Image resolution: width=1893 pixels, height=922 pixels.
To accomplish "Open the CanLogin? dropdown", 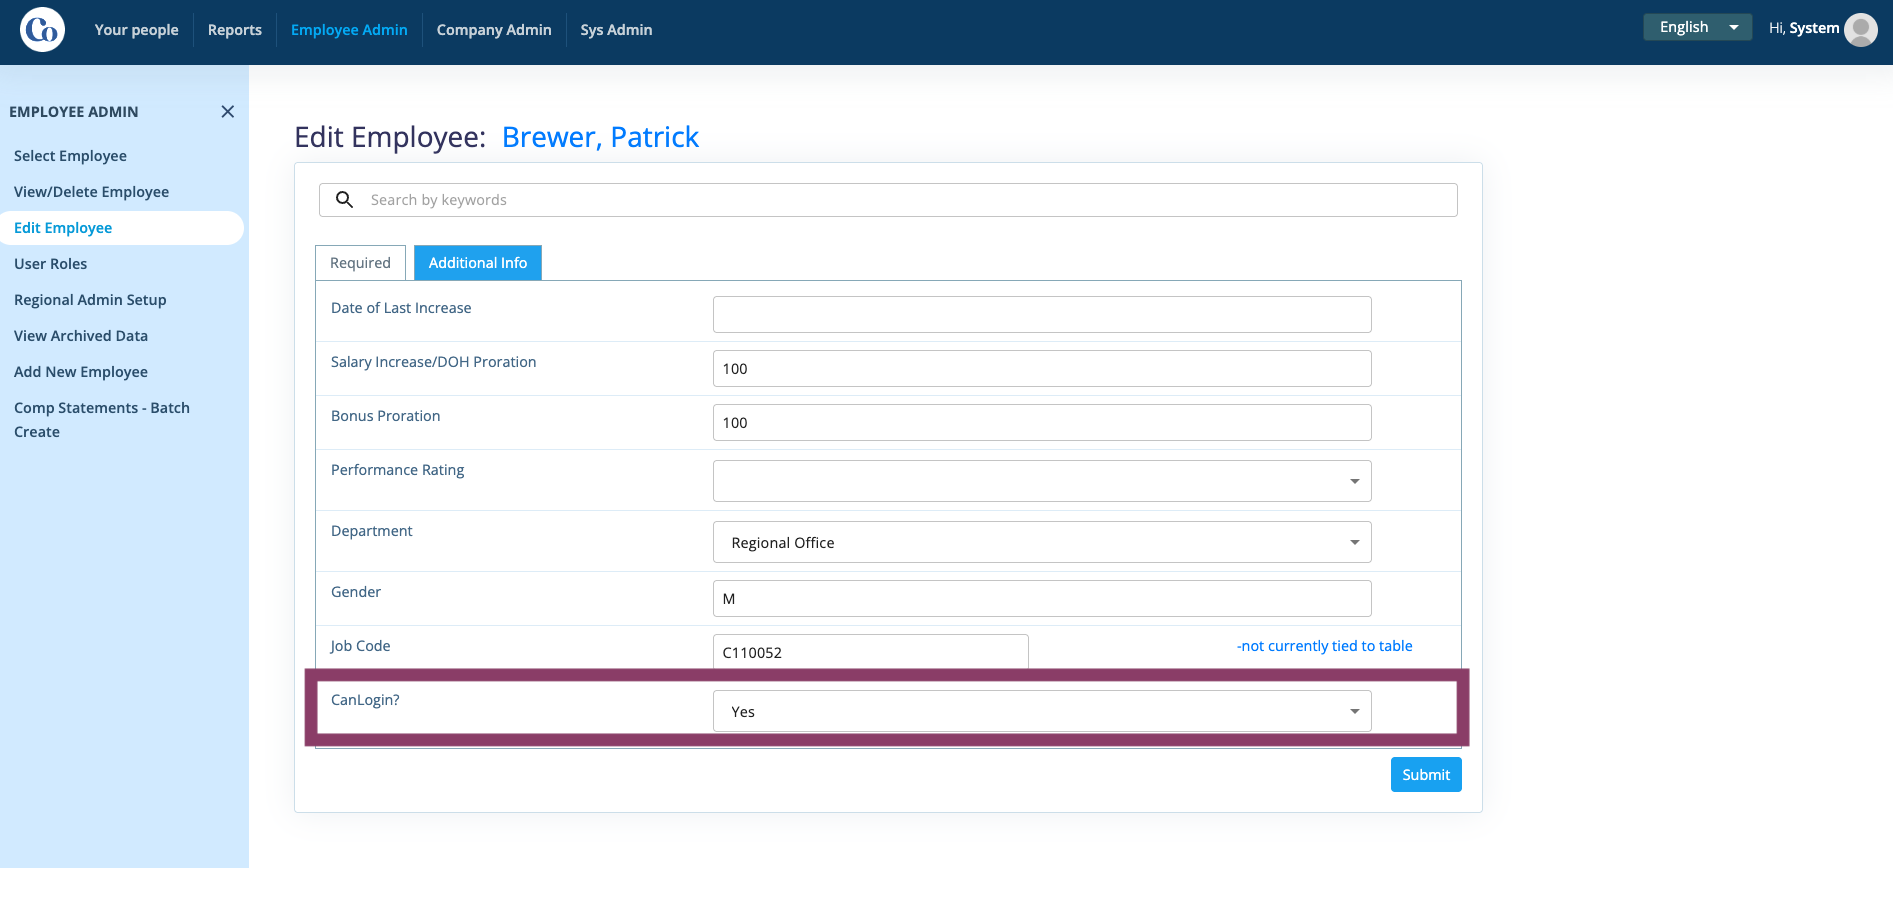I will (x=1042, y=711).
